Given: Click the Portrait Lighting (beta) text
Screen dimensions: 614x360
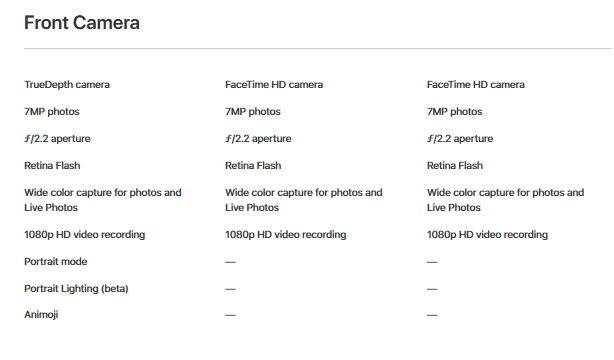Looking at the screenshot, I should [76, 289].
